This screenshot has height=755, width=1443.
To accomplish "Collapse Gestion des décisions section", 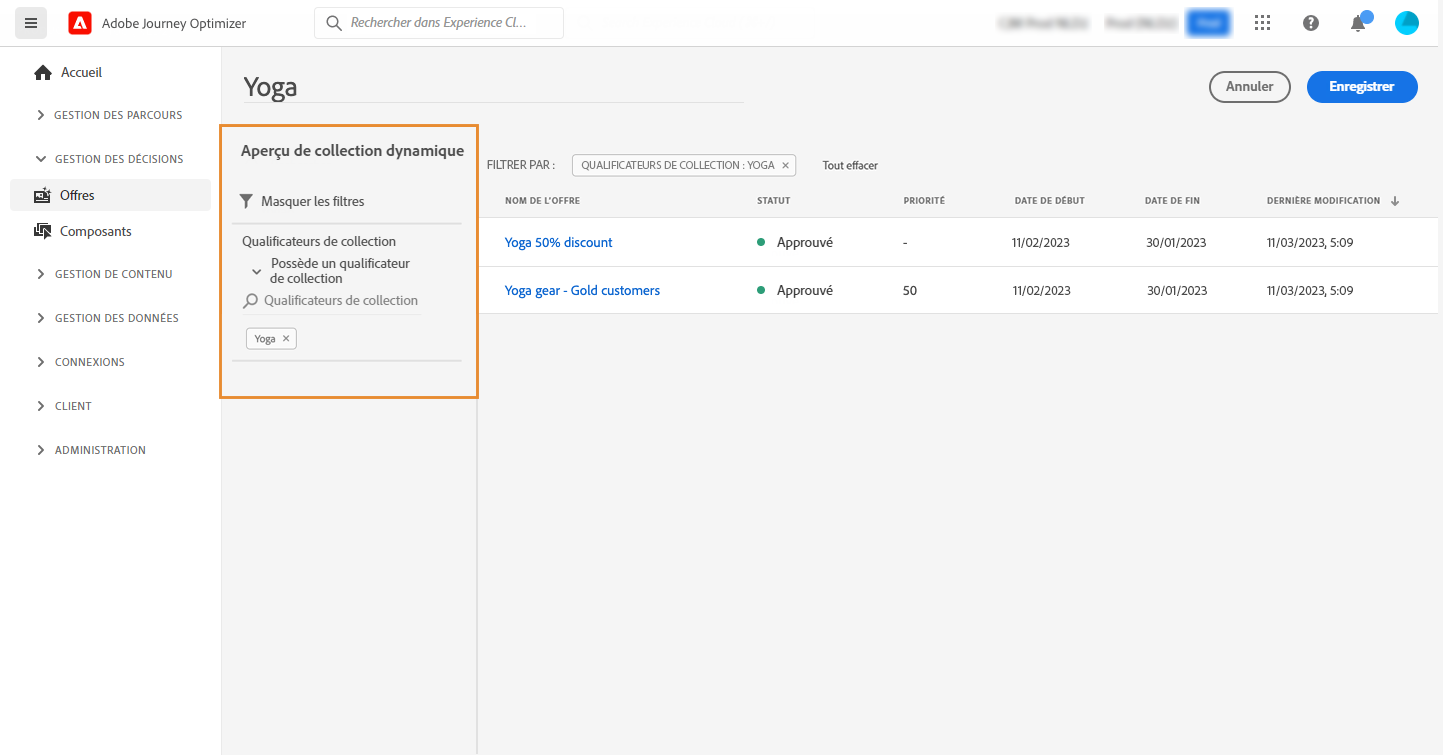I will point(41,159).
